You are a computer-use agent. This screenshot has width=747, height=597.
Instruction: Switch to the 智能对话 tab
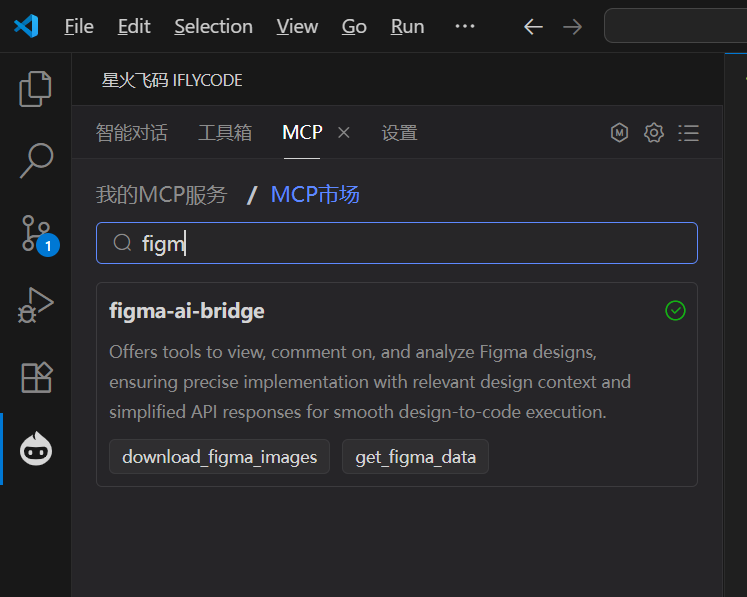(x=131, y=132)
